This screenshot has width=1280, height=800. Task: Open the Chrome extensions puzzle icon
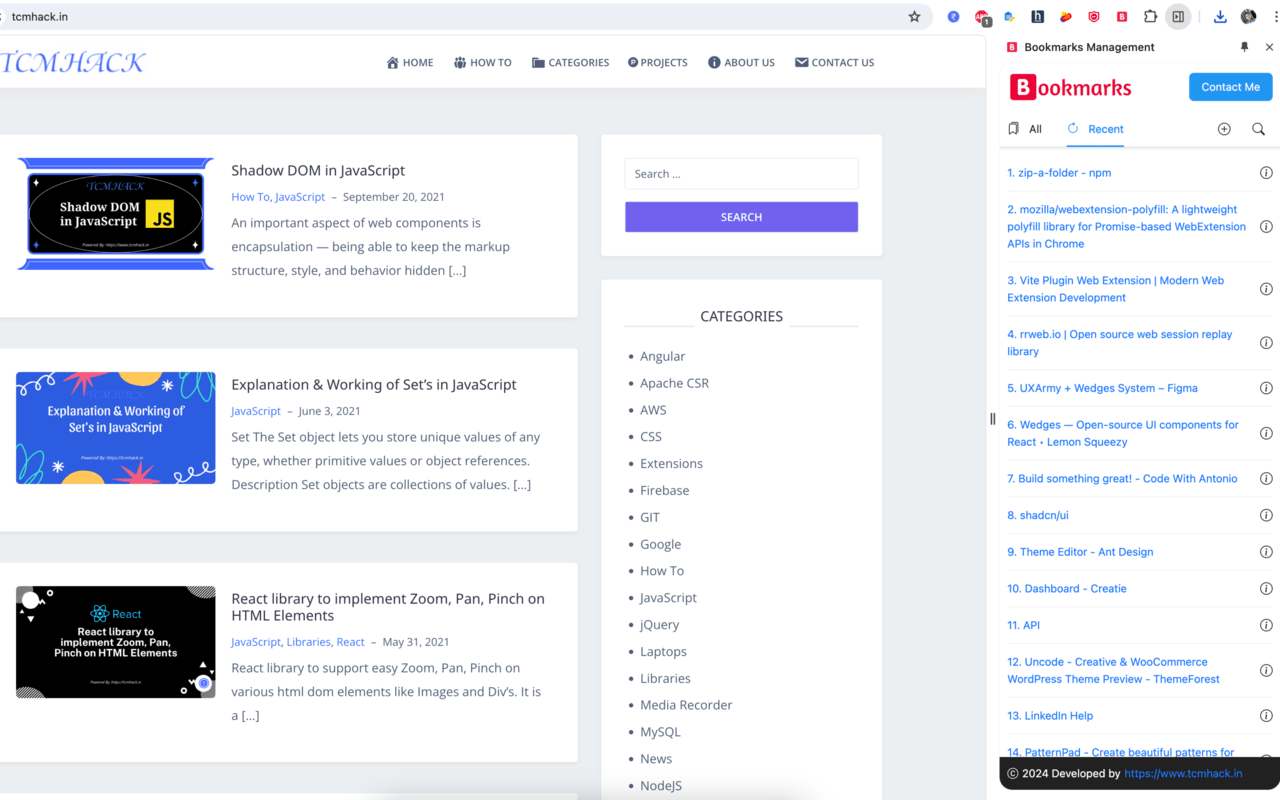1149,16
